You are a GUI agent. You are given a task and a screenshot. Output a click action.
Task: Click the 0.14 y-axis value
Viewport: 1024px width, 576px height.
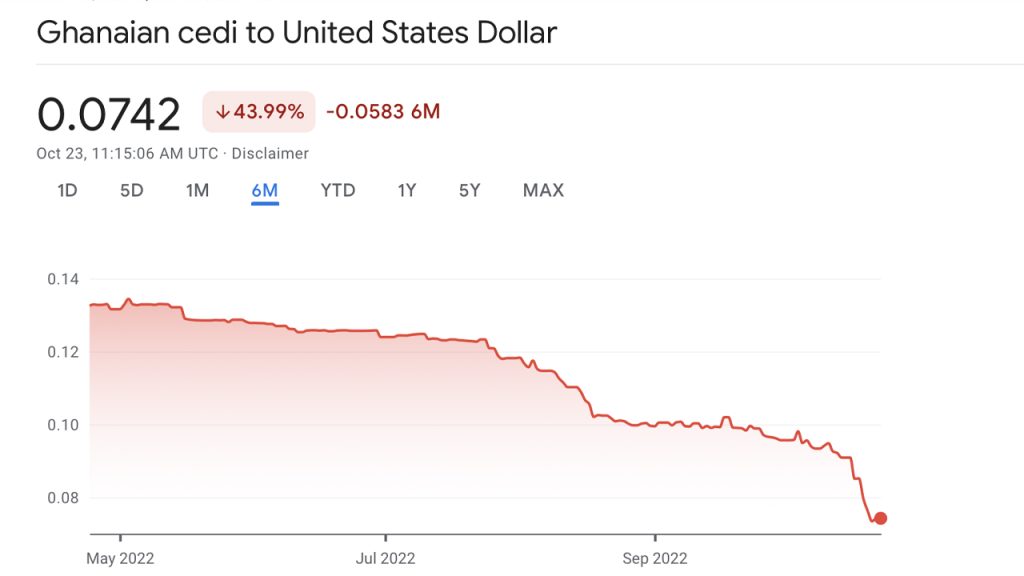pyautogui.click(x=62, y=279)
